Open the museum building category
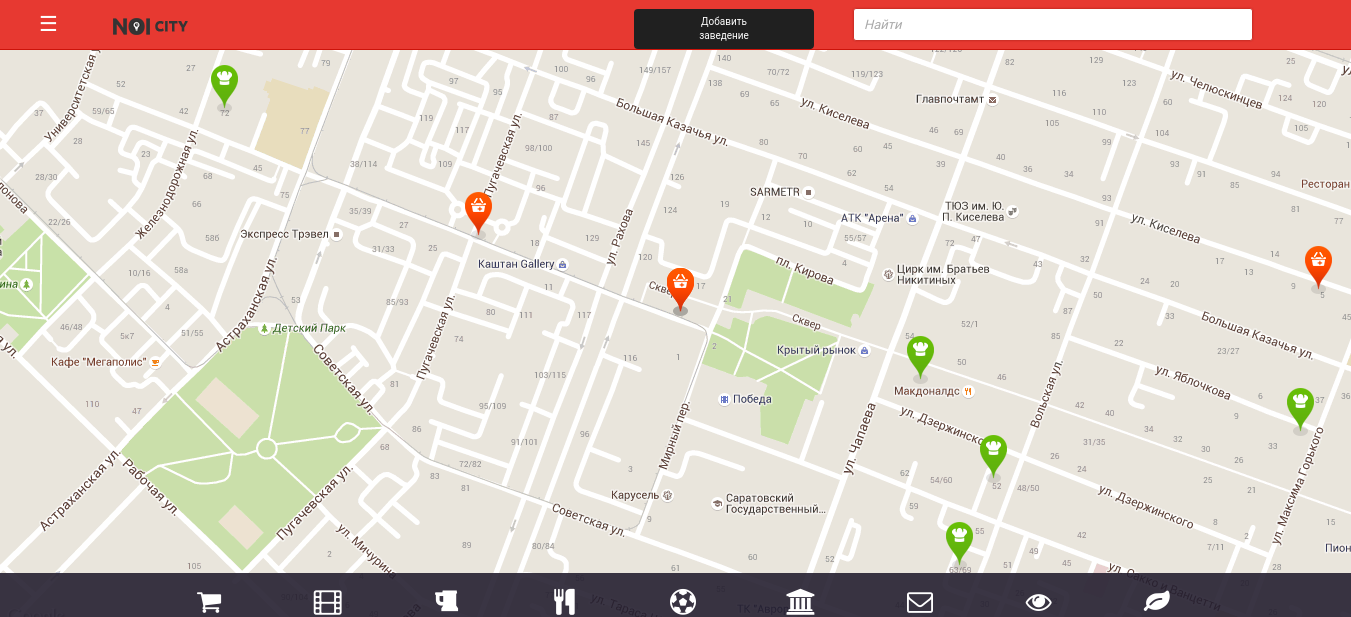 click(800, 601)
